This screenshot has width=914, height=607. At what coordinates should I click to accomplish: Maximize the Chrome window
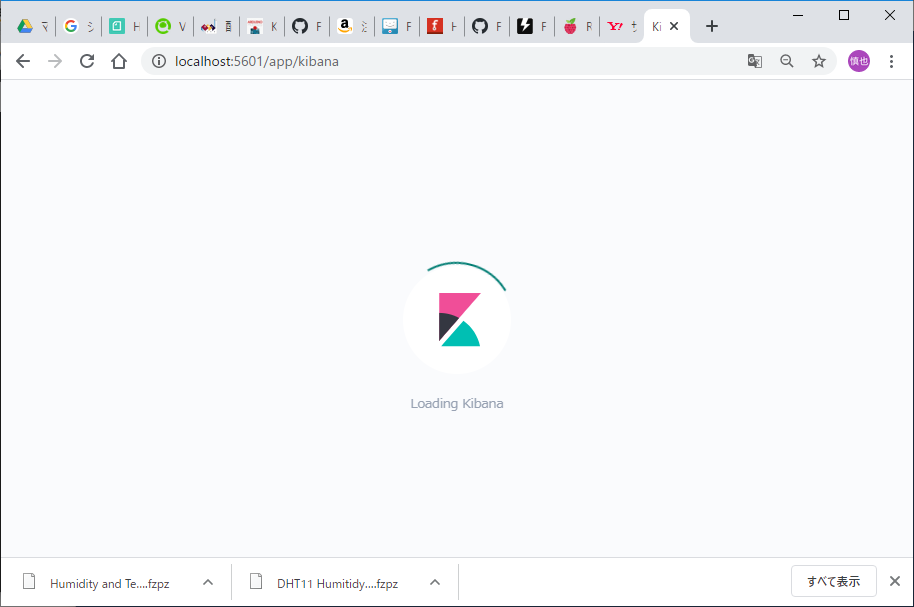click(843, 15)
